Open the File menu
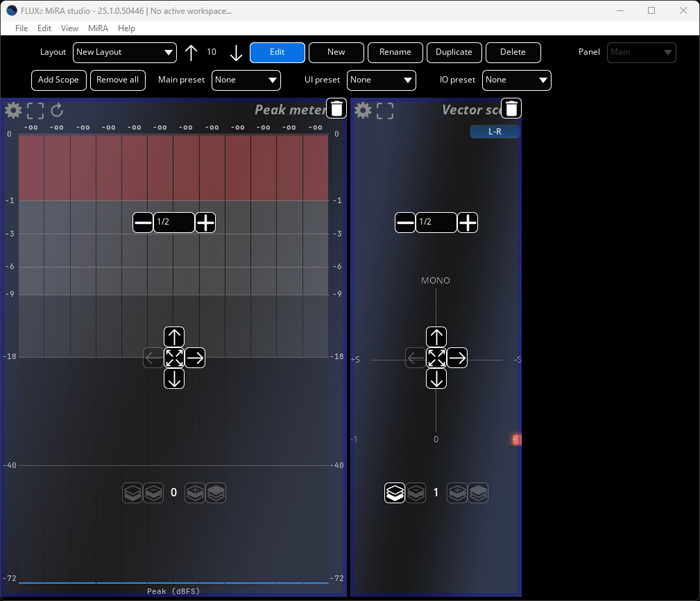This screenshot has height=601, width=700. coord(21,28)
